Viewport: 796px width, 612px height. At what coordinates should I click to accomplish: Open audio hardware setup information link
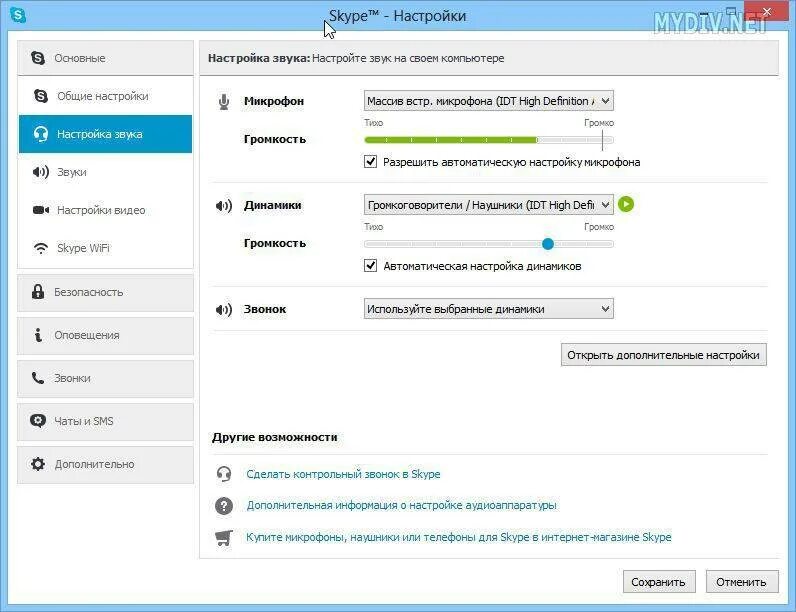(x=402, y=505)
